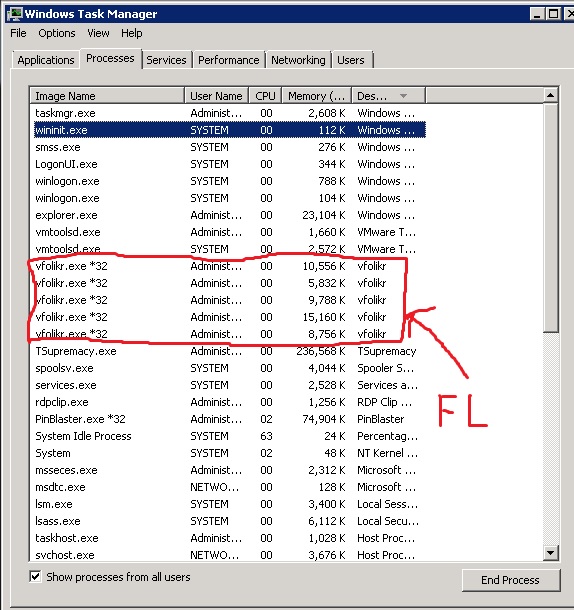
Task: Click the RDP Clip description cell
Action: pyautogui.click(x=384, y=402)
